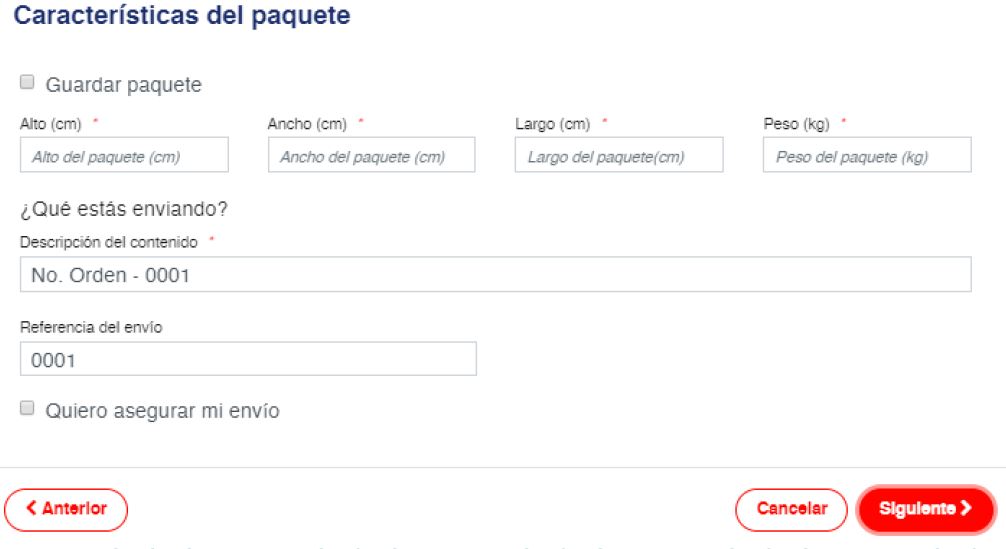Image resolution: width=1006 pixels, height=549 pixels.
Task: Focus the Ancho del paquete input field
Action: 371,156
